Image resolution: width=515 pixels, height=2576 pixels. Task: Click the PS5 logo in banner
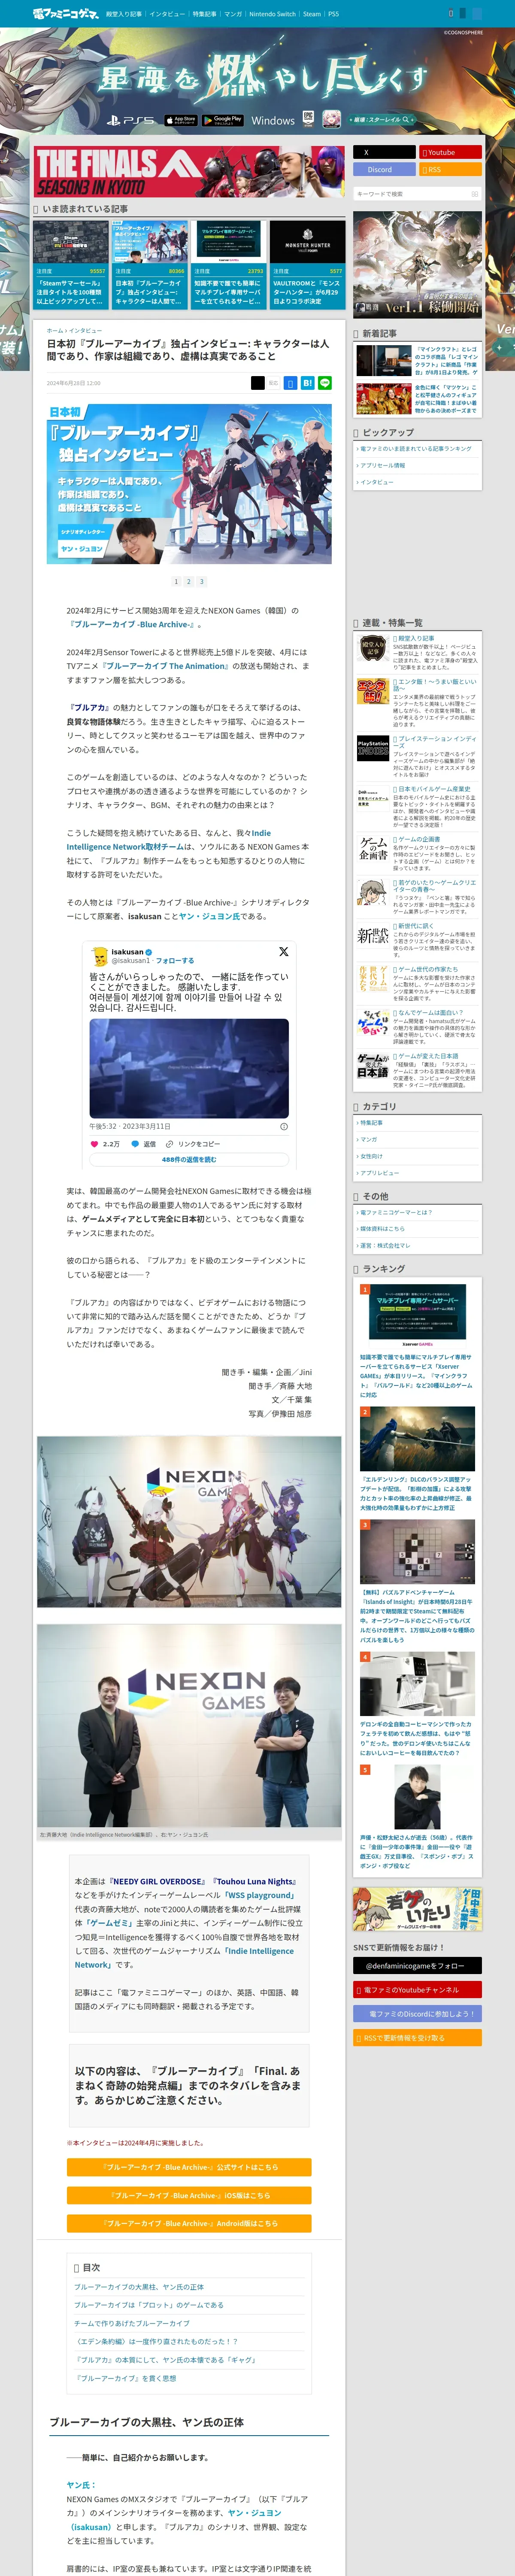tap(131, 120)
